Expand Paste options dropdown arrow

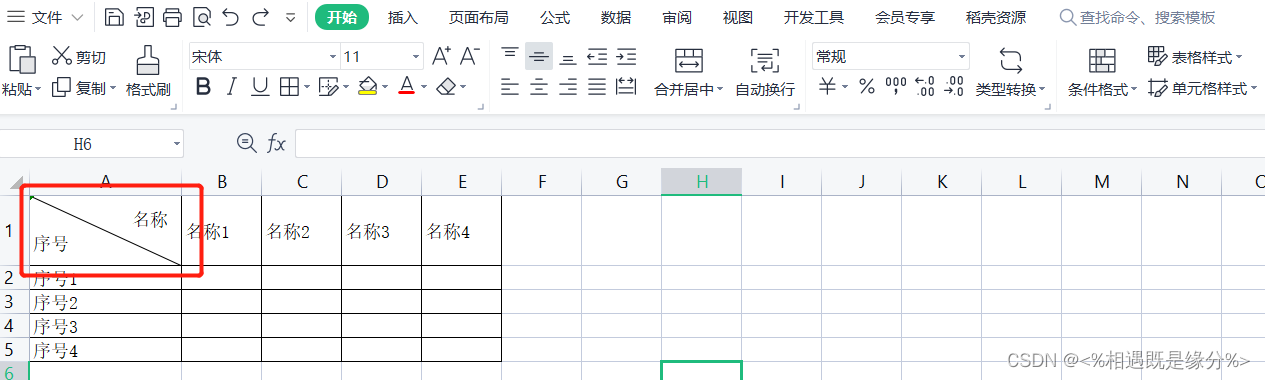(x=38, y=89)
